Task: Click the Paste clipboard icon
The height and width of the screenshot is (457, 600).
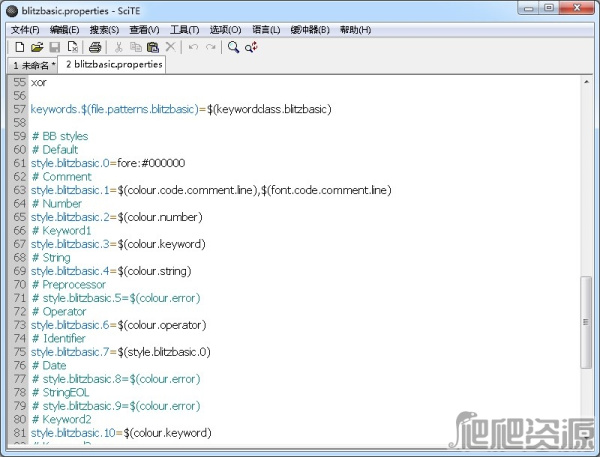Action: [152, 47]
